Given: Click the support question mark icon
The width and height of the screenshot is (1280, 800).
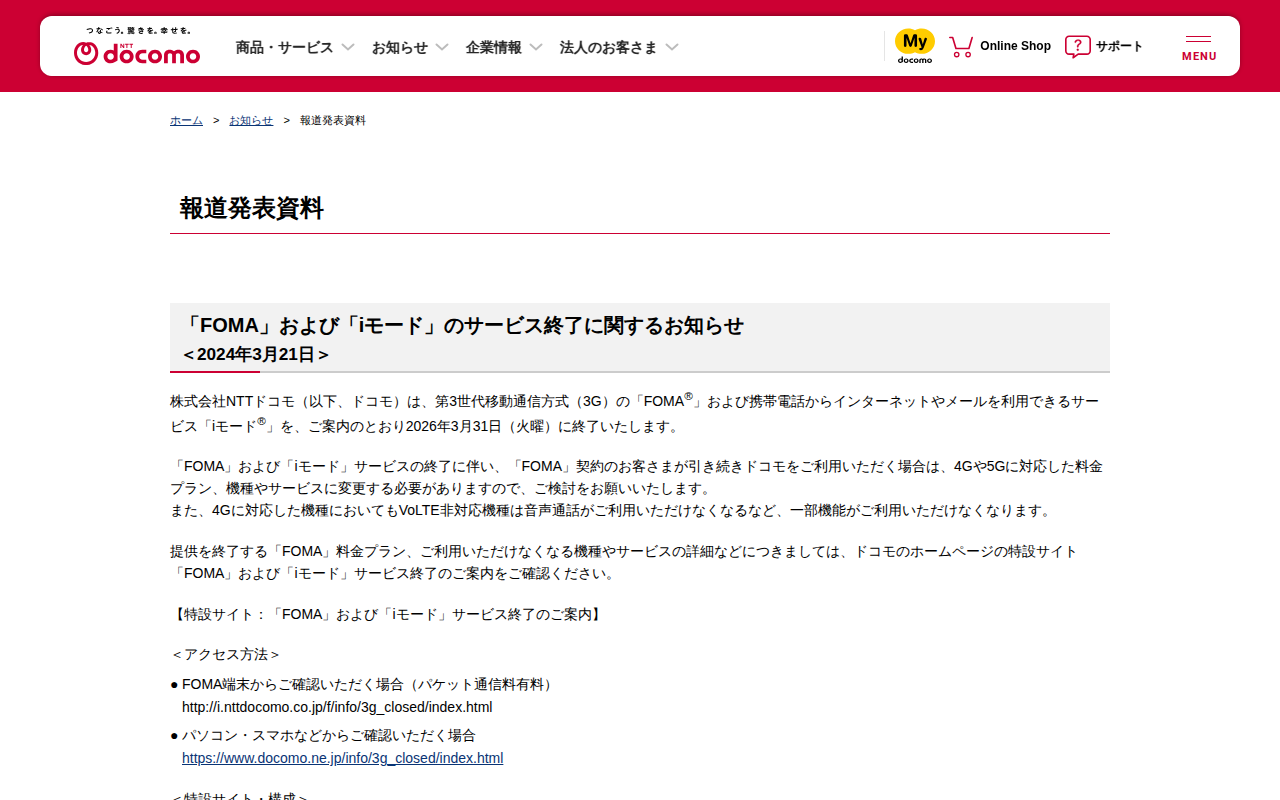Looking at the screenshot, I should pyautogui.click(x=1077, y=46).
